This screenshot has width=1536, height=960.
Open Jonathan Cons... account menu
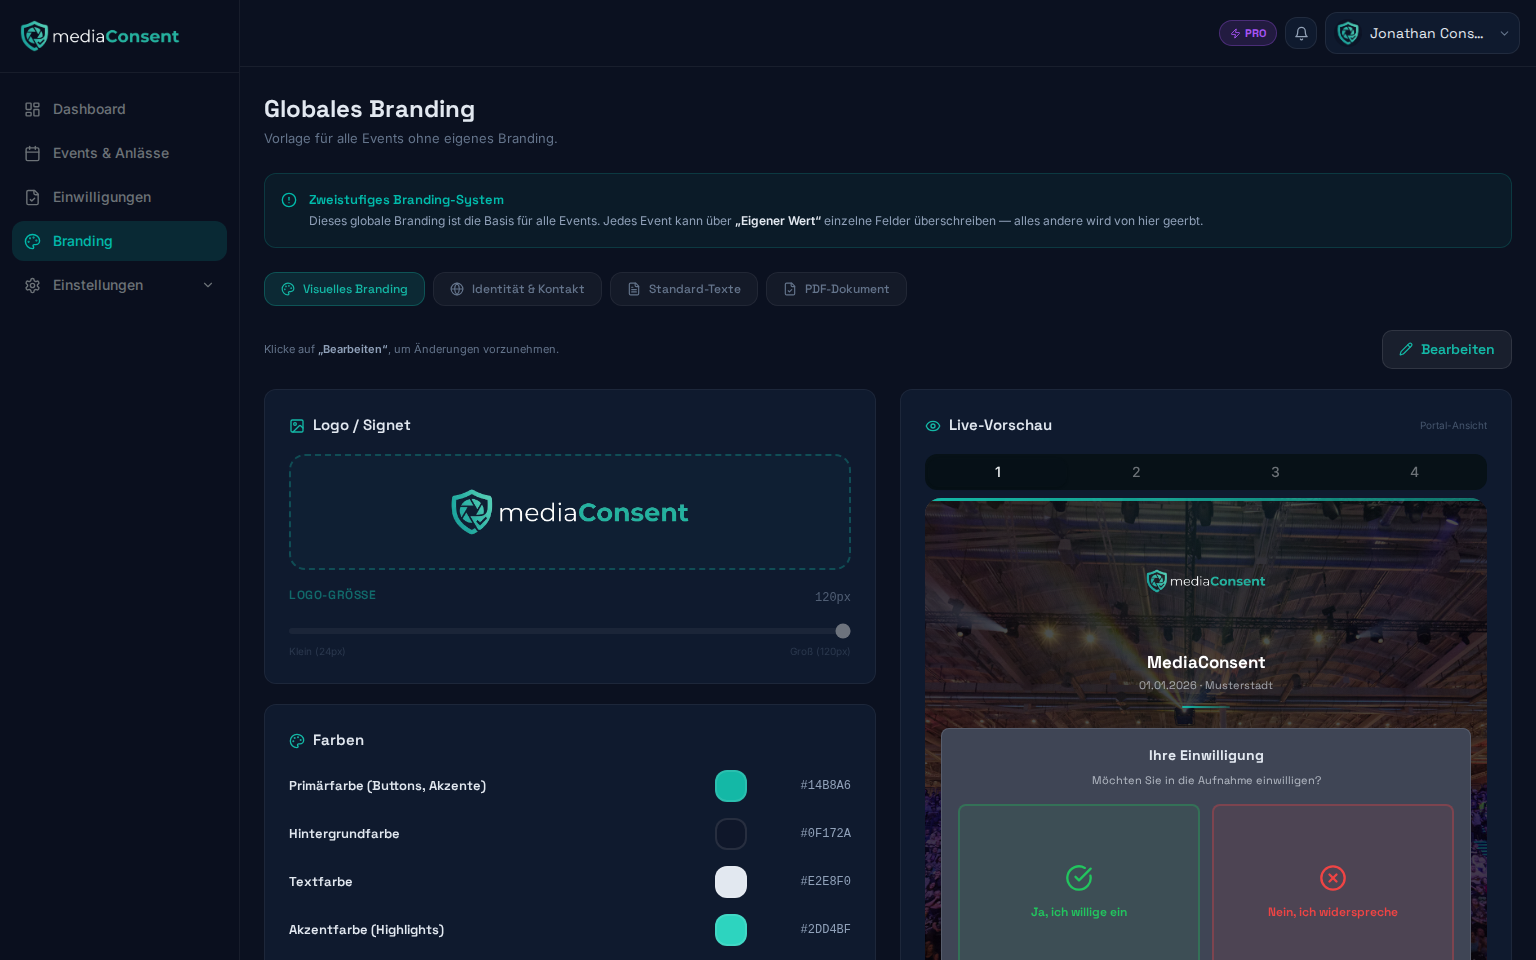pos(1422,33)
